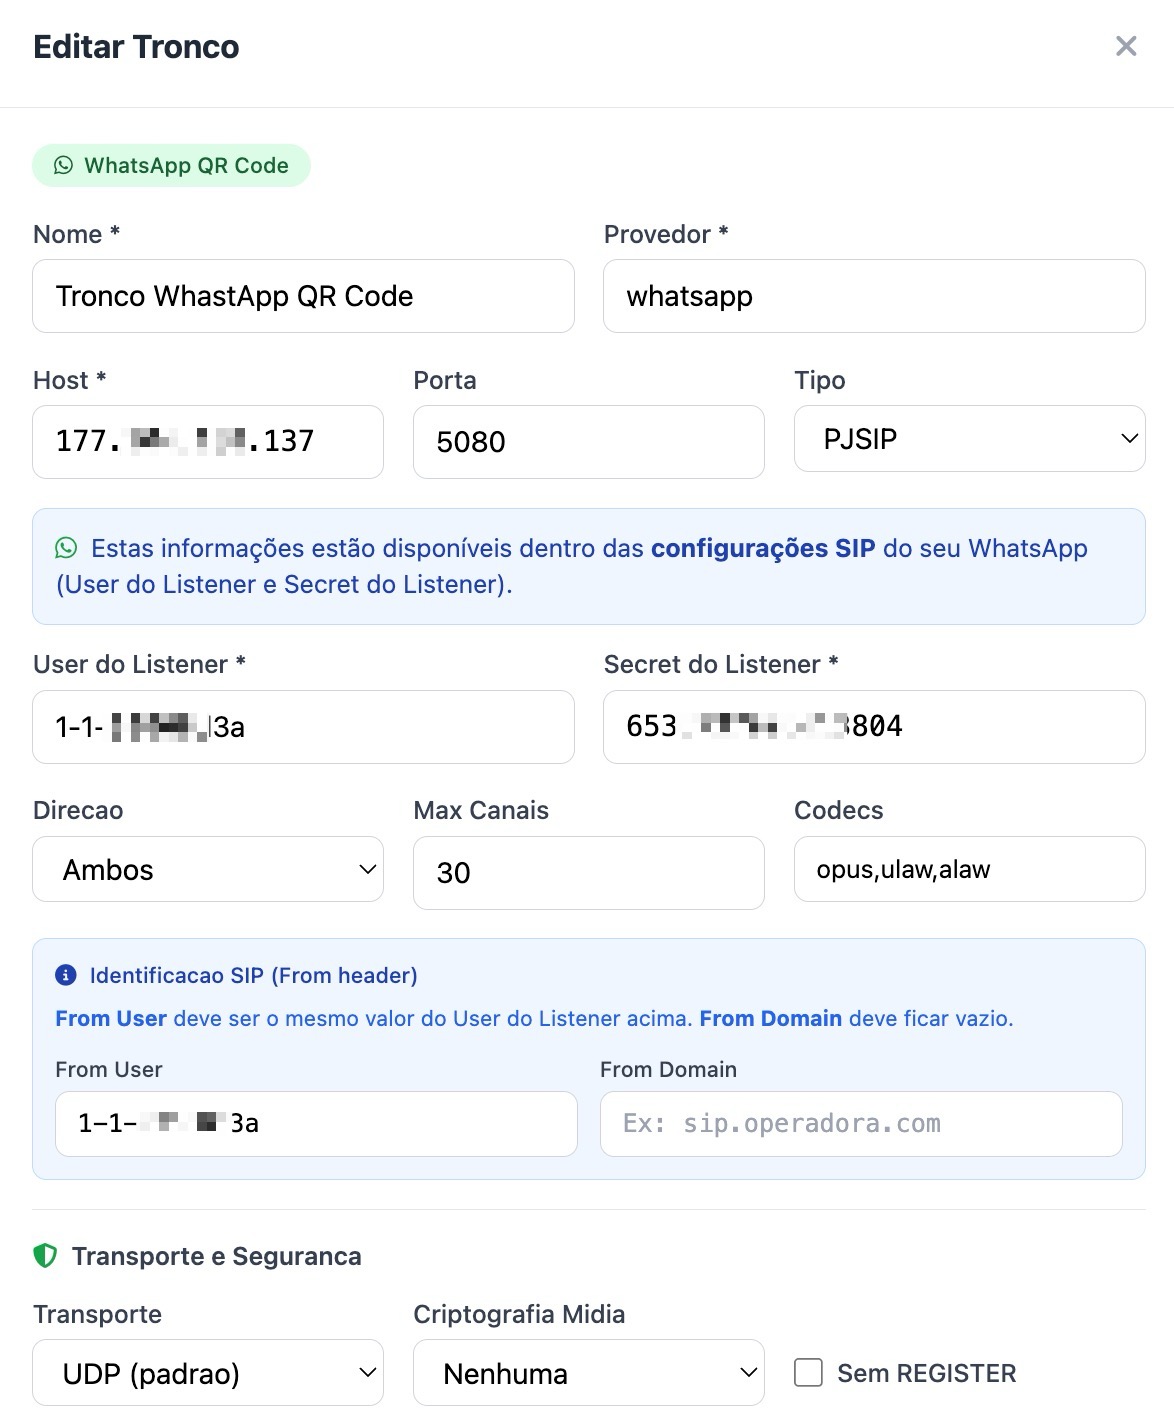Click the WhatsApp QR Code badge
Image resolution: width=1174 pixels, height=1426 pixels.
[x=171, y=166]
